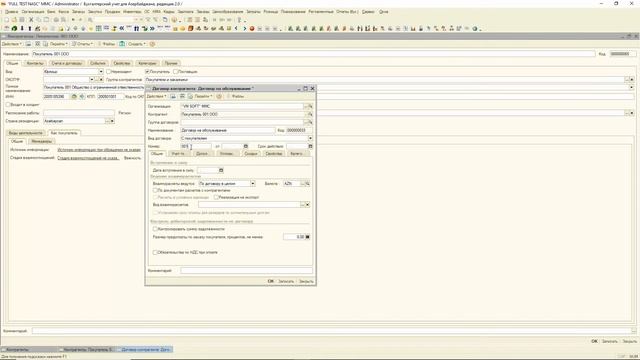Switch to Виды деятельности tab
Screen dimensions: 640x360
[26, 133]
